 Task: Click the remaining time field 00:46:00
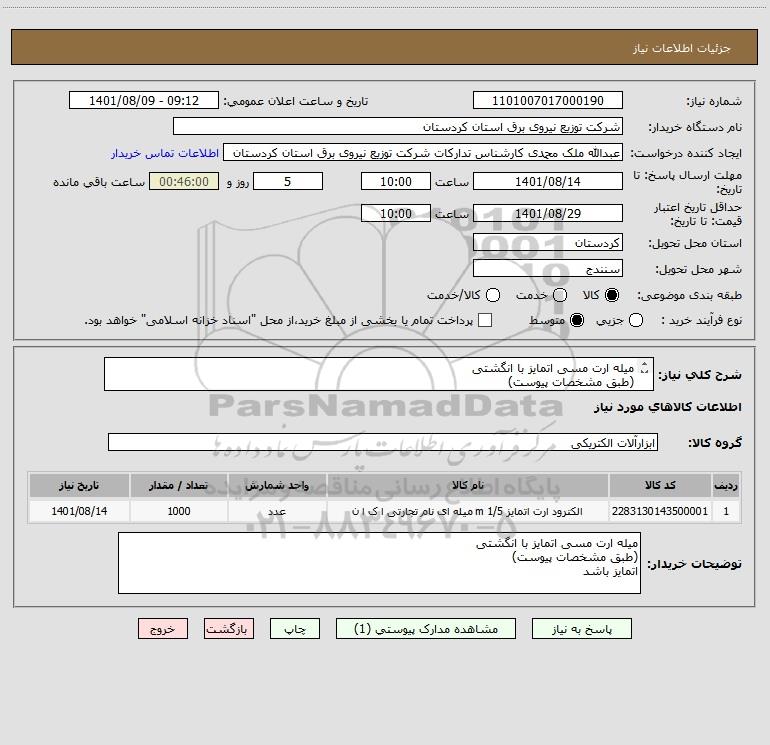pyautogui.click(x=184, y=181)
